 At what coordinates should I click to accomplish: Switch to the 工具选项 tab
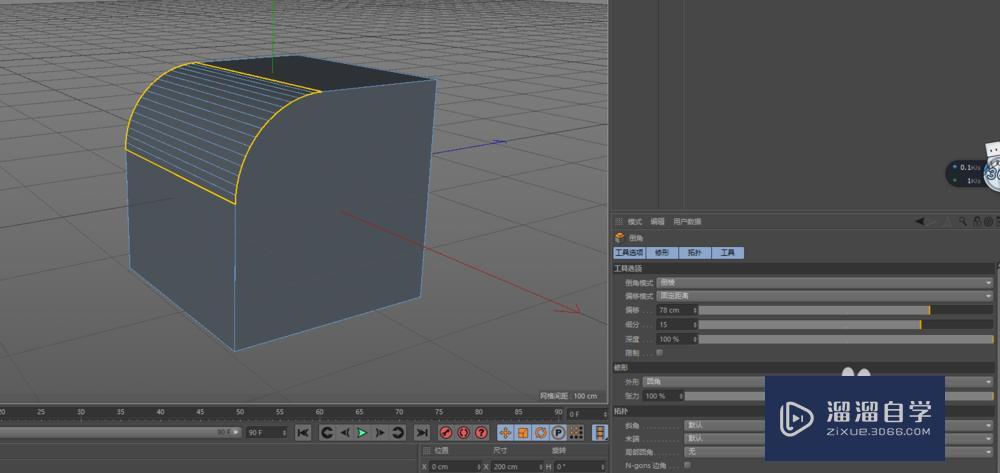pos(629,253)
